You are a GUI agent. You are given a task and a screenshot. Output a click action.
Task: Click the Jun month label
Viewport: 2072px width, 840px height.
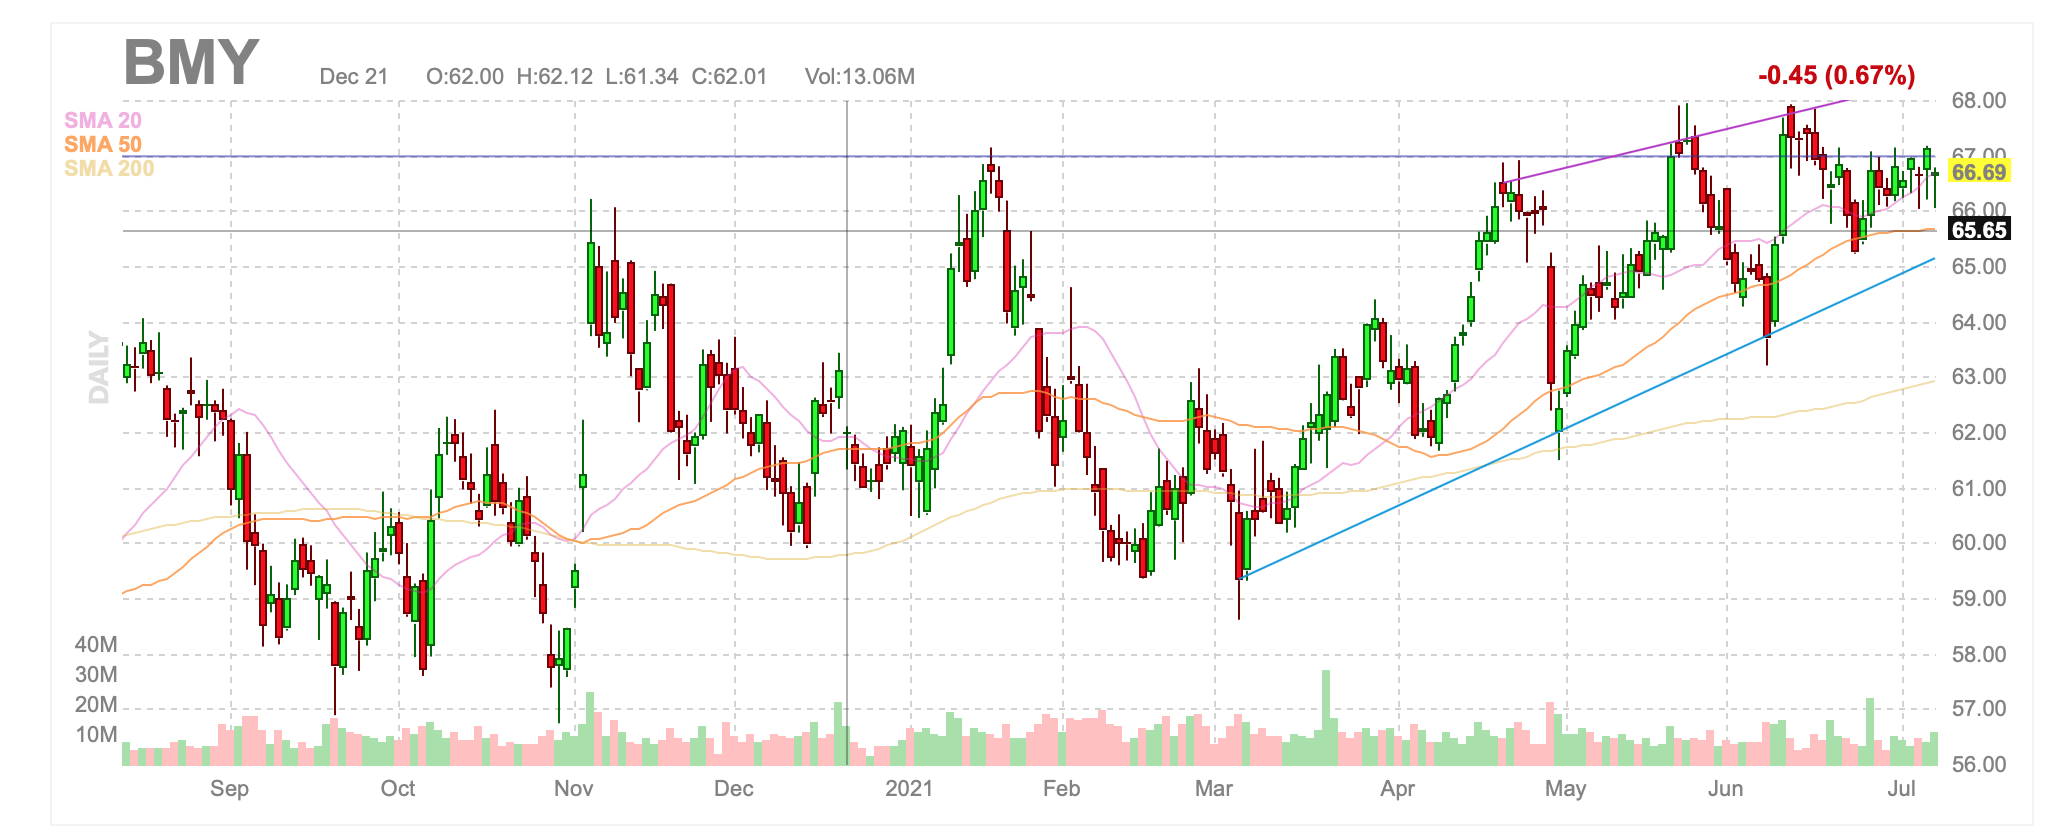[1725, 789]
